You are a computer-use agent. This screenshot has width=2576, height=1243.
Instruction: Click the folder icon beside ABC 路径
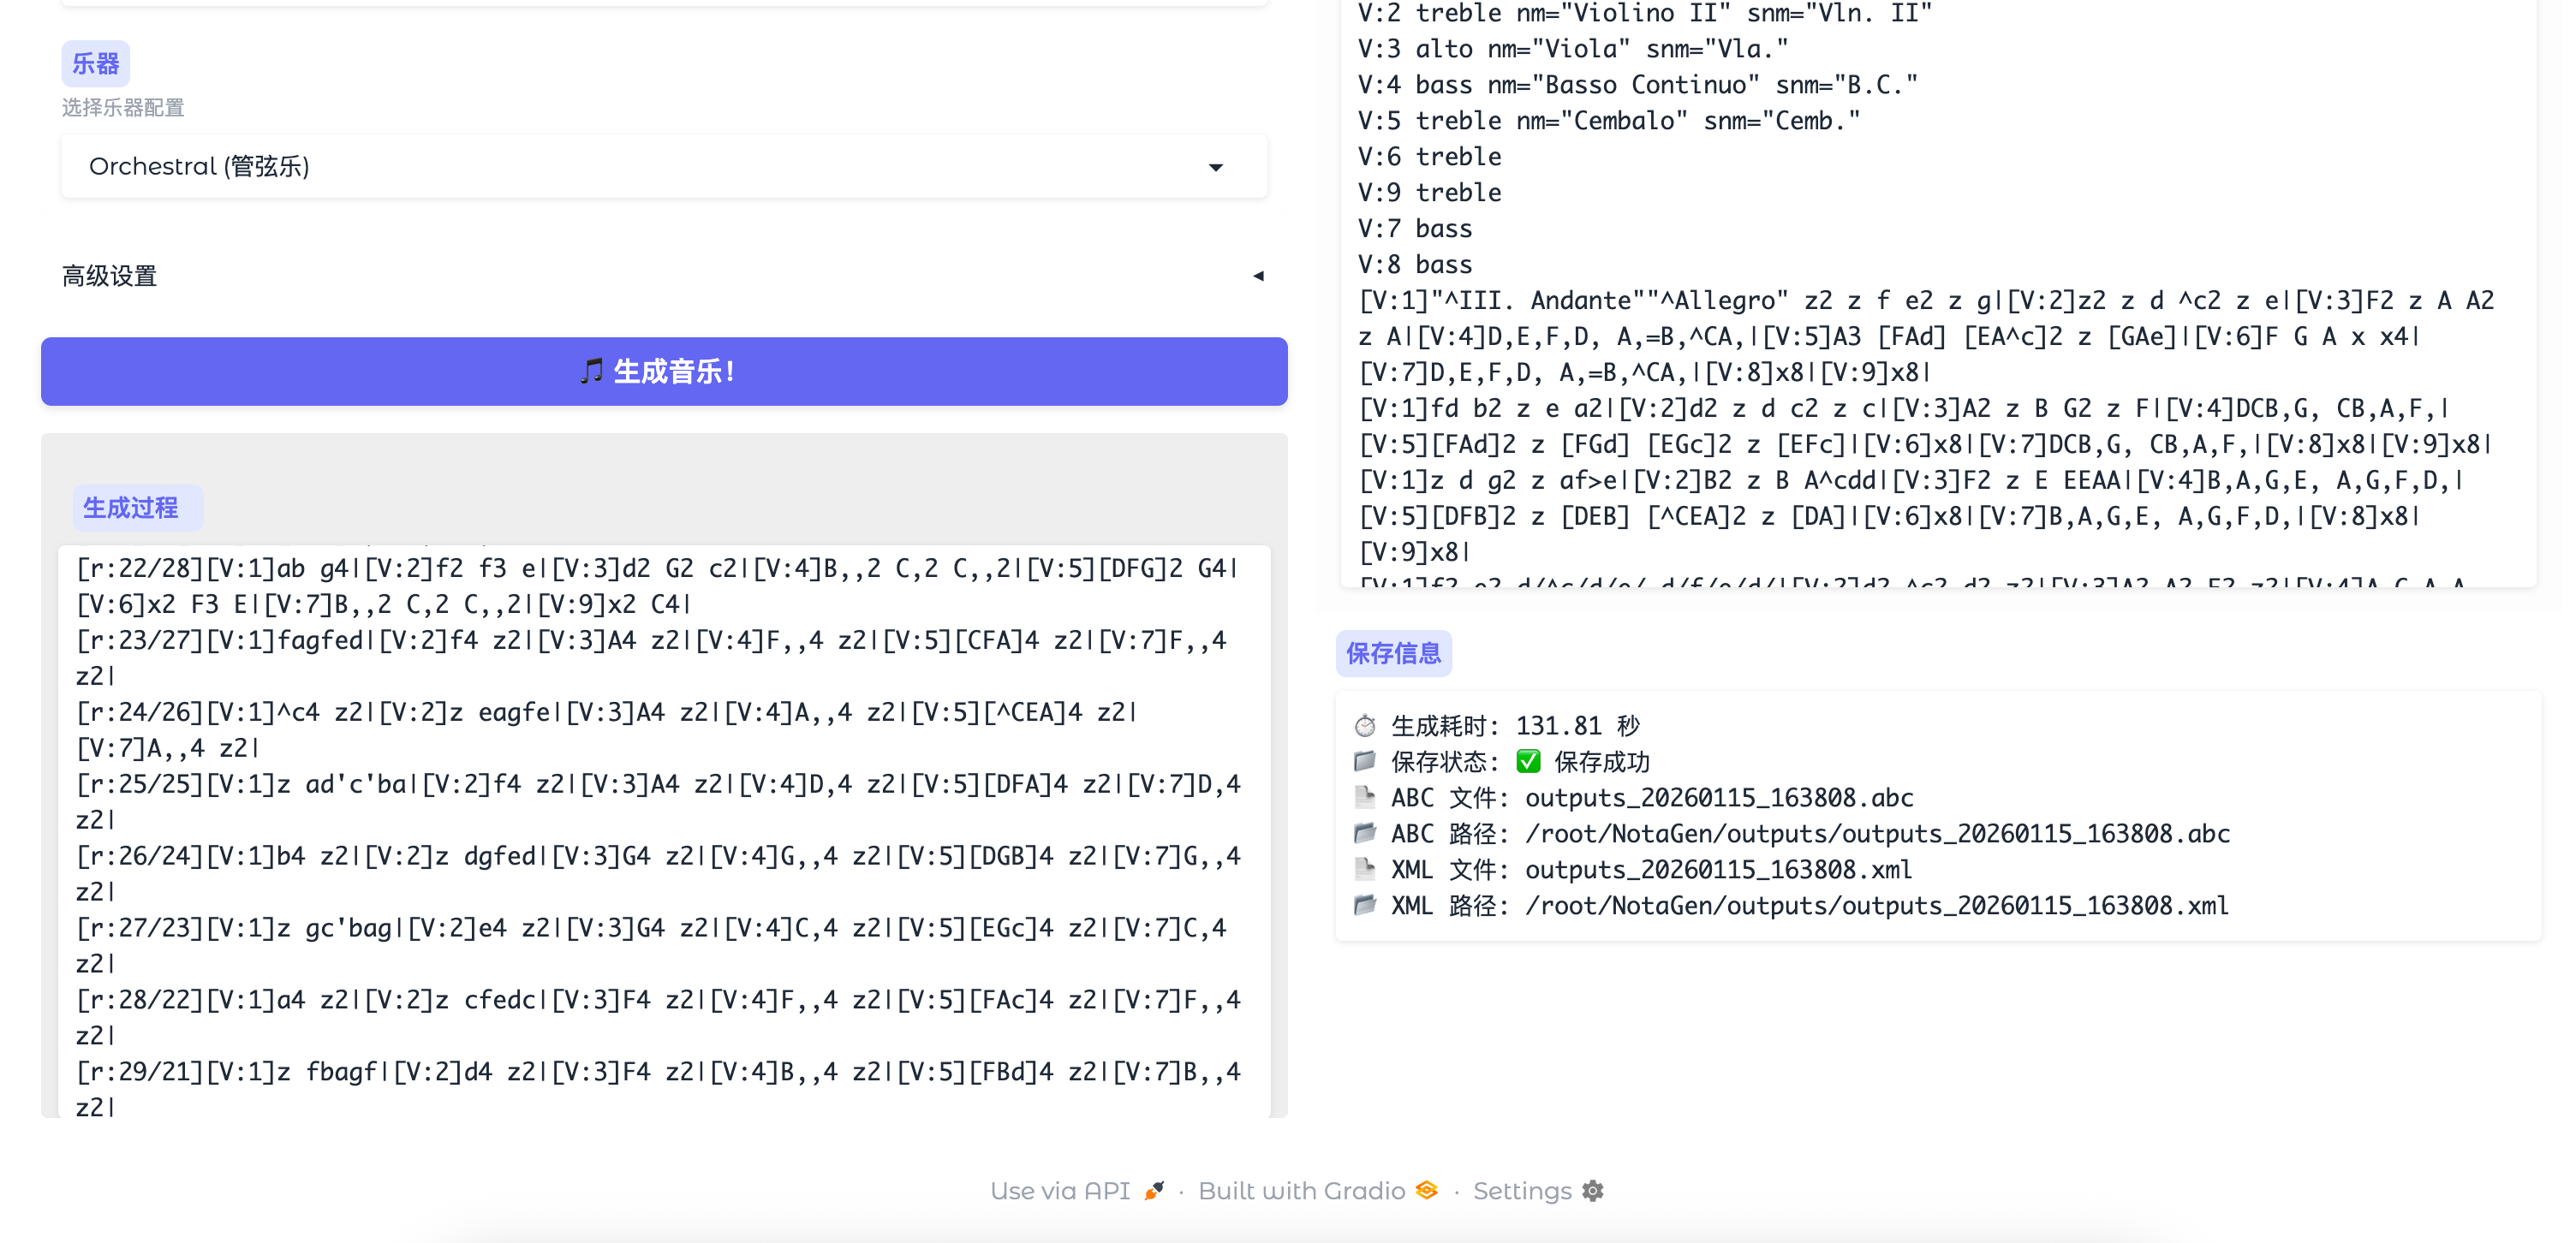click(1364, 833)
